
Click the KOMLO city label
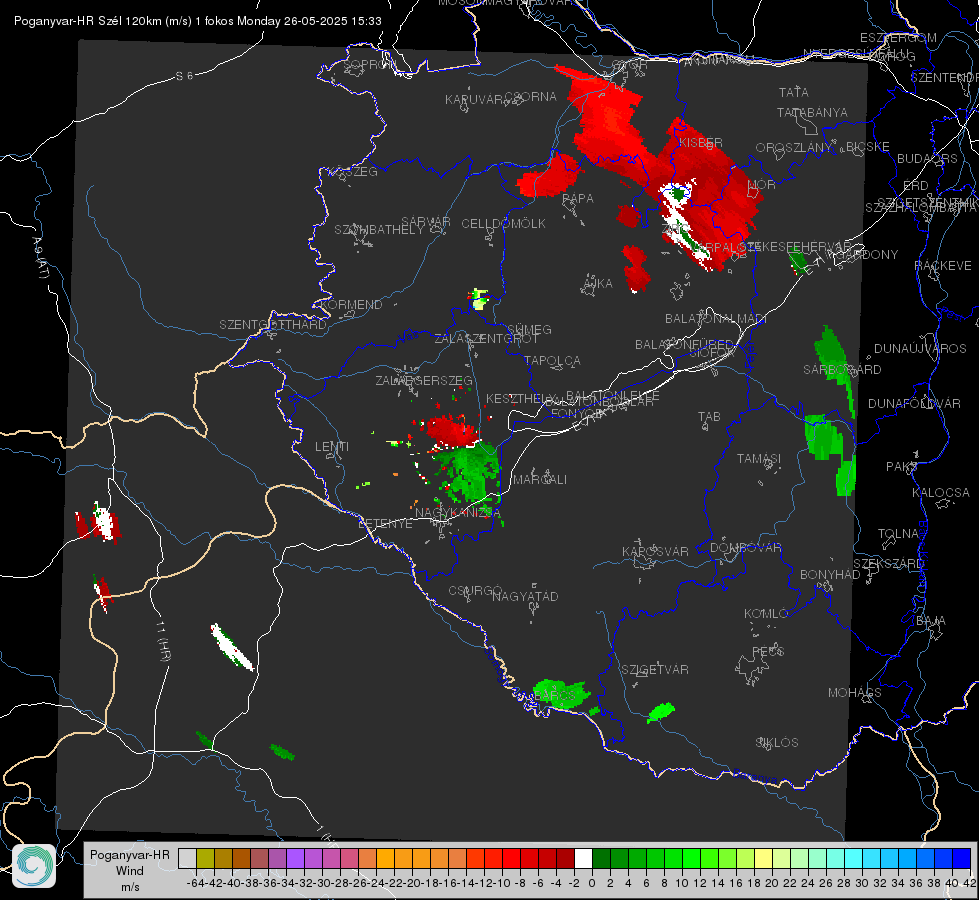[766, 614]
